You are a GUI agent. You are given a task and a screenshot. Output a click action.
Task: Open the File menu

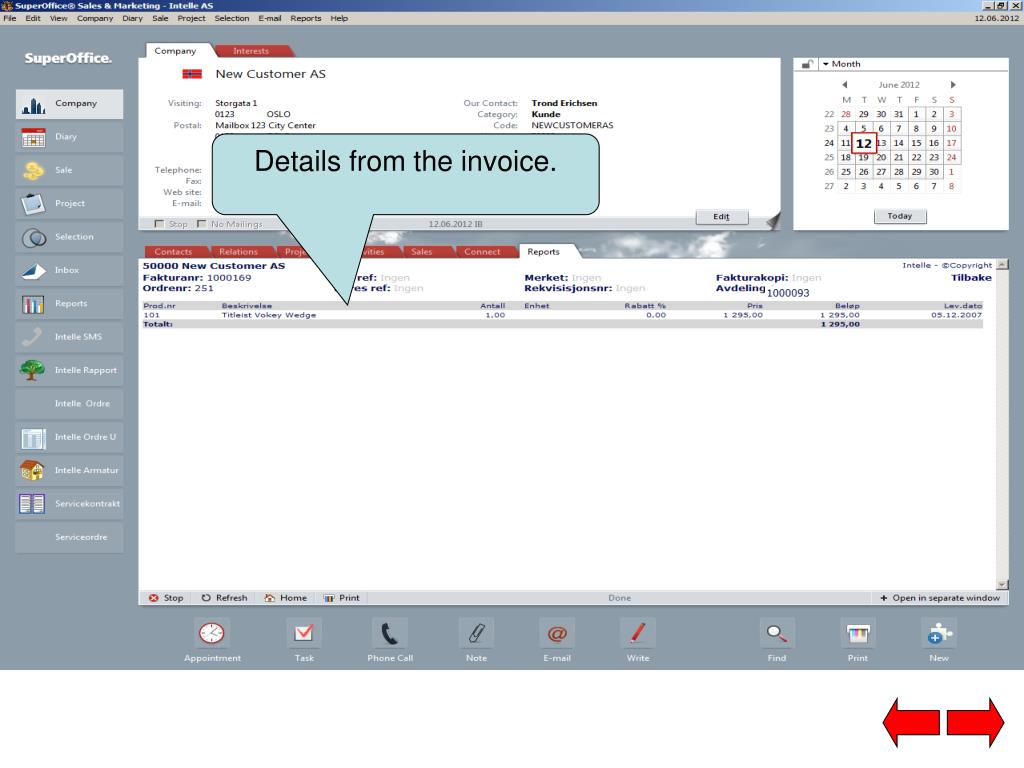pos(10,18)
